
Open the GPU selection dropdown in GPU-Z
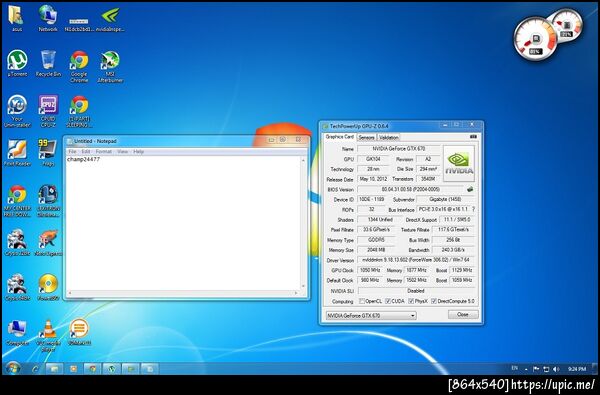click(x=371, y=315)
